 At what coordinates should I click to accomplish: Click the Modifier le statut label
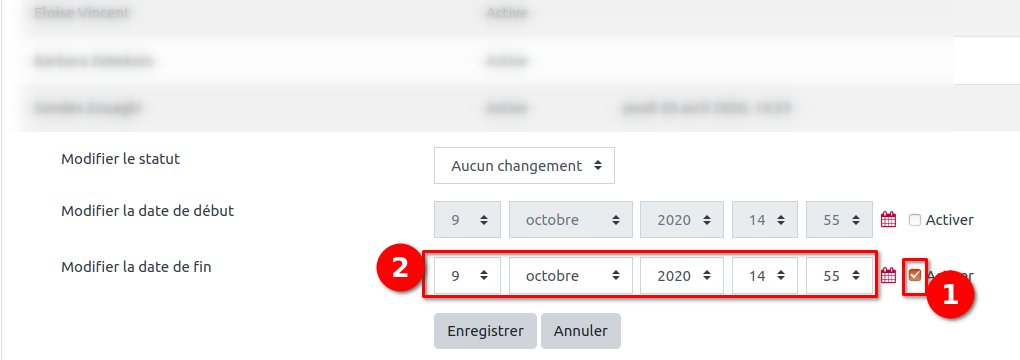[x=120, y=159]
